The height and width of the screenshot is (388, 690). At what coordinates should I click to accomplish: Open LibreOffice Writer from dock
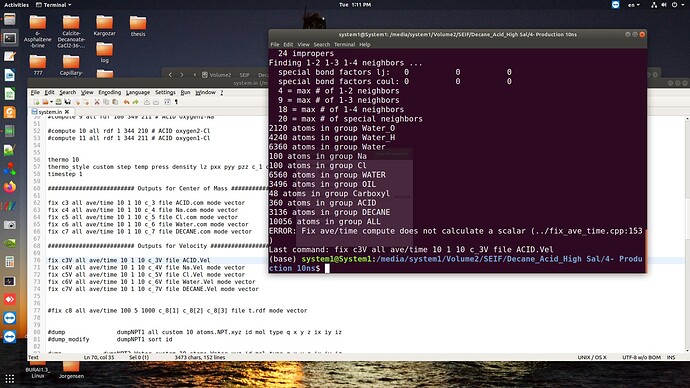(10, 75)
